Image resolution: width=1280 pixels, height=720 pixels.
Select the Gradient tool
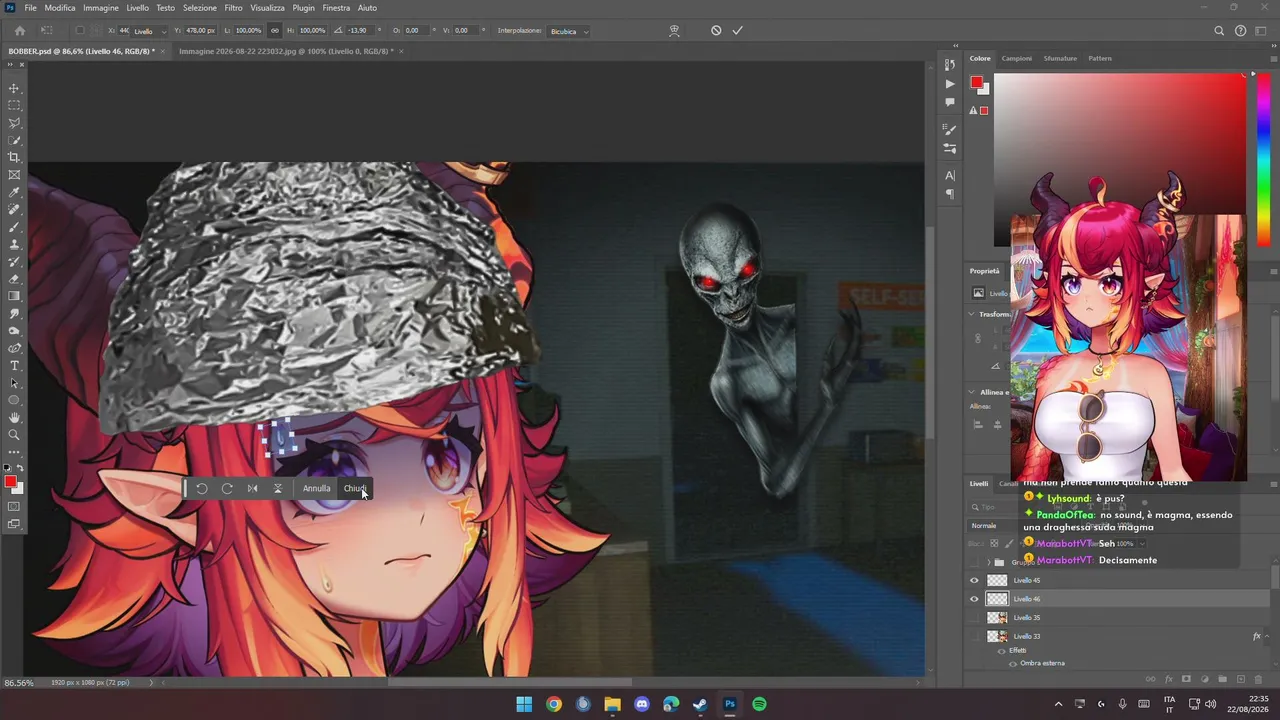tap(14, 296)
